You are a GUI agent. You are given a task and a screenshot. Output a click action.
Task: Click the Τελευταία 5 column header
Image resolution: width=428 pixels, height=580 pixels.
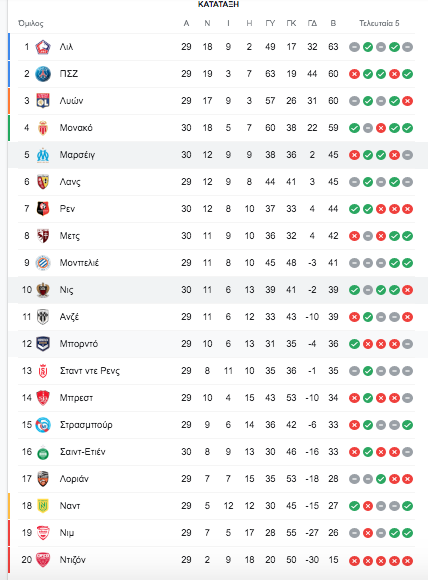(379, 23)
